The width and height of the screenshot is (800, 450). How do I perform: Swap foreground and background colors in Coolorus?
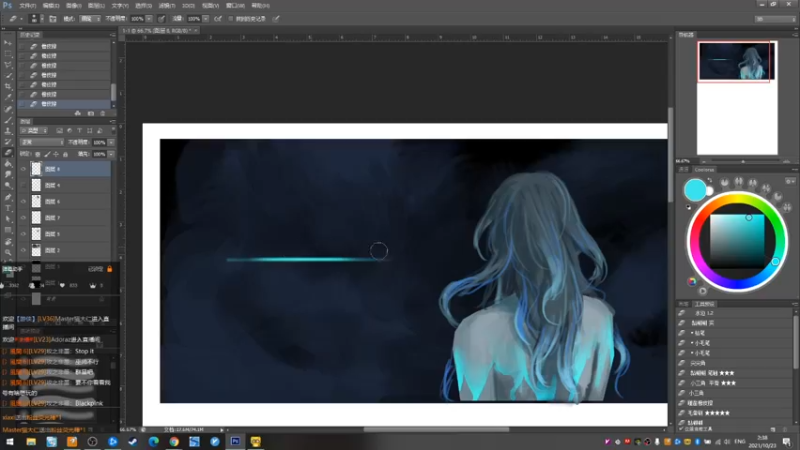710,180
